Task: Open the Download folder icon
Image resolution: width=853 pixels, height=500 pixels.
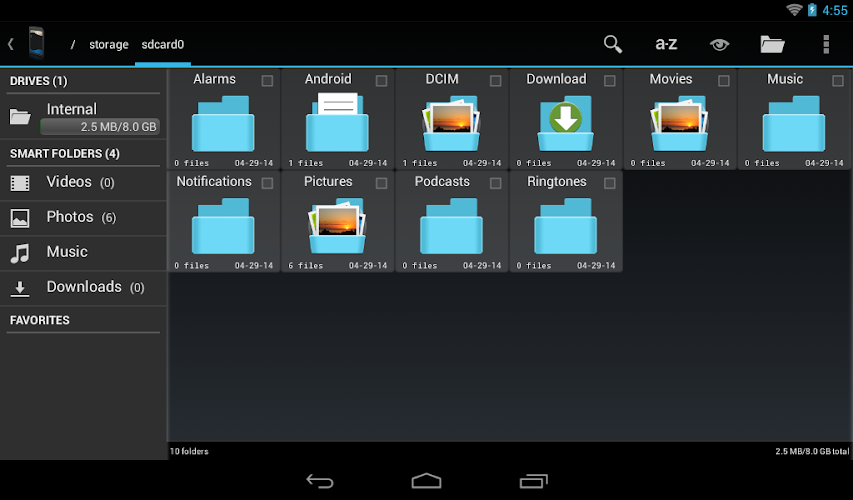Action: [565, 123]
